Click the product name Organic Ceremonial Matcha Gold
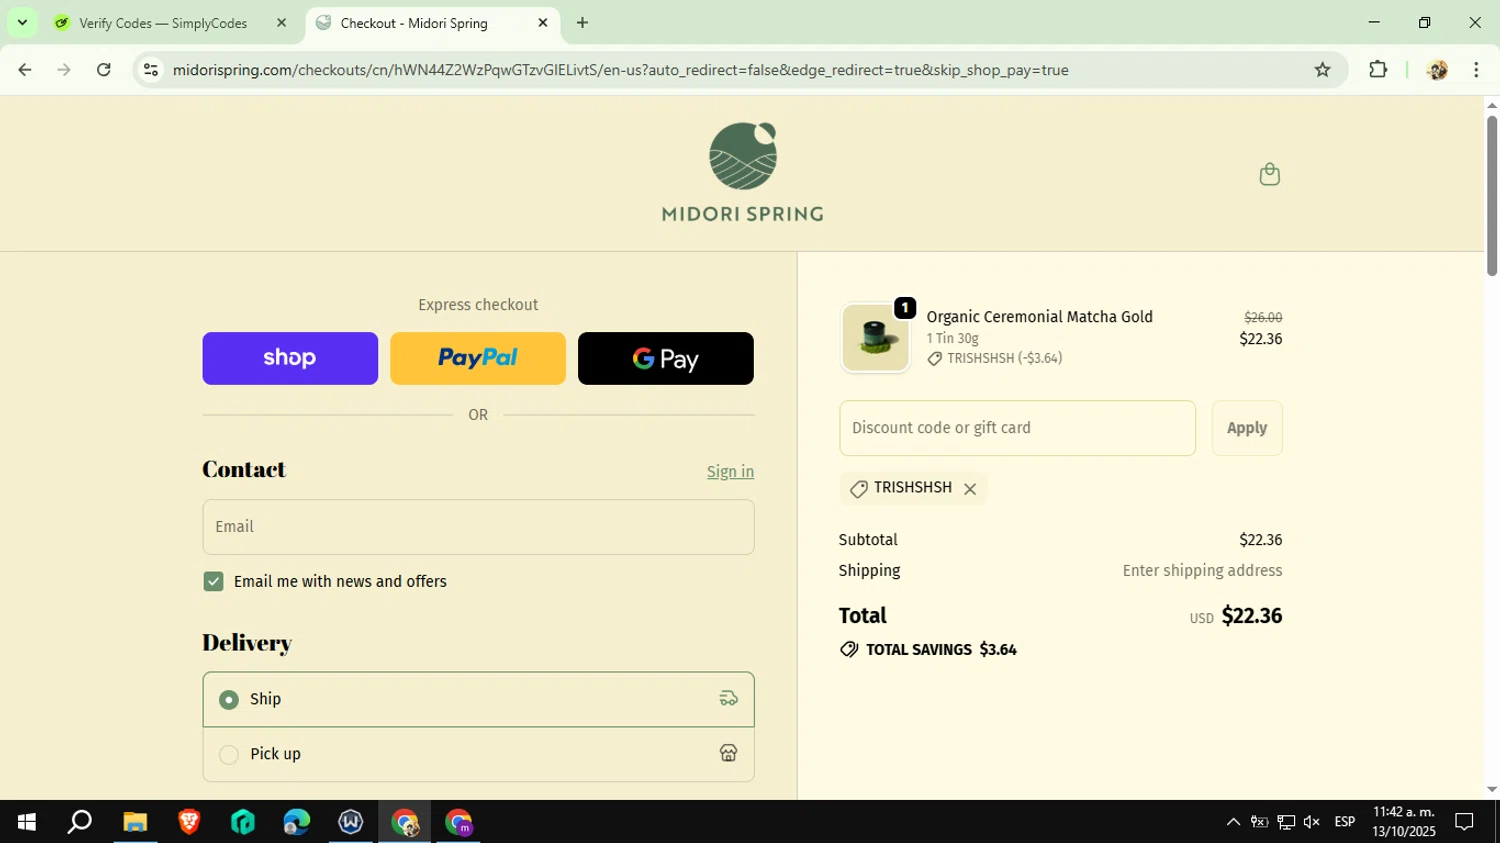The height and width of the screenshot is (843, 1500). click(1039, 317)
